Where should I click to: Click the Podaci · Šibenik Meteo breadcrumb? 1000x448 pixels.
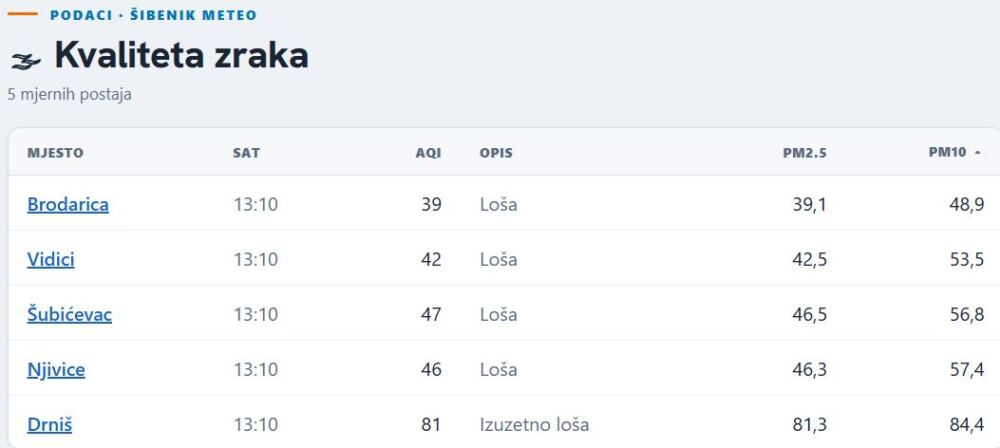(x=153, y=15)
